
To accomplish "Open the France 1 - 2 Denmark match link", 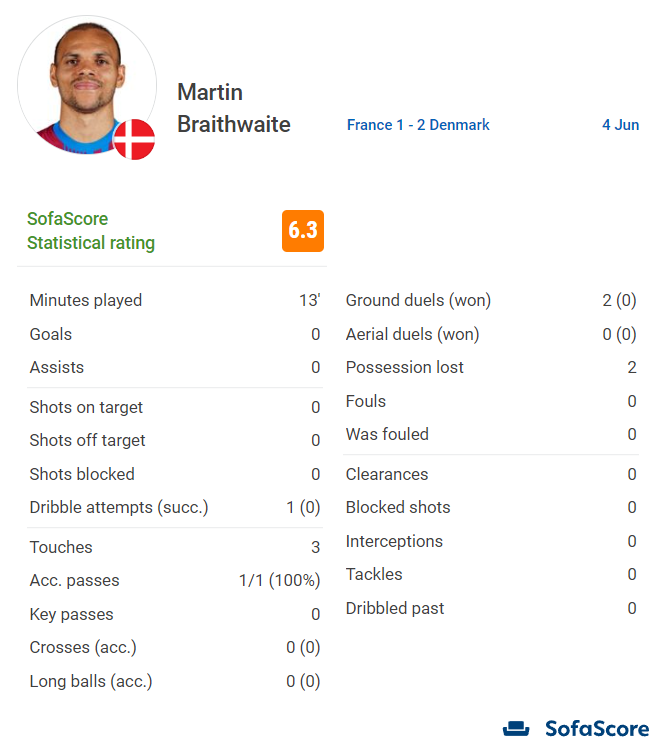I will pos(418,125).
